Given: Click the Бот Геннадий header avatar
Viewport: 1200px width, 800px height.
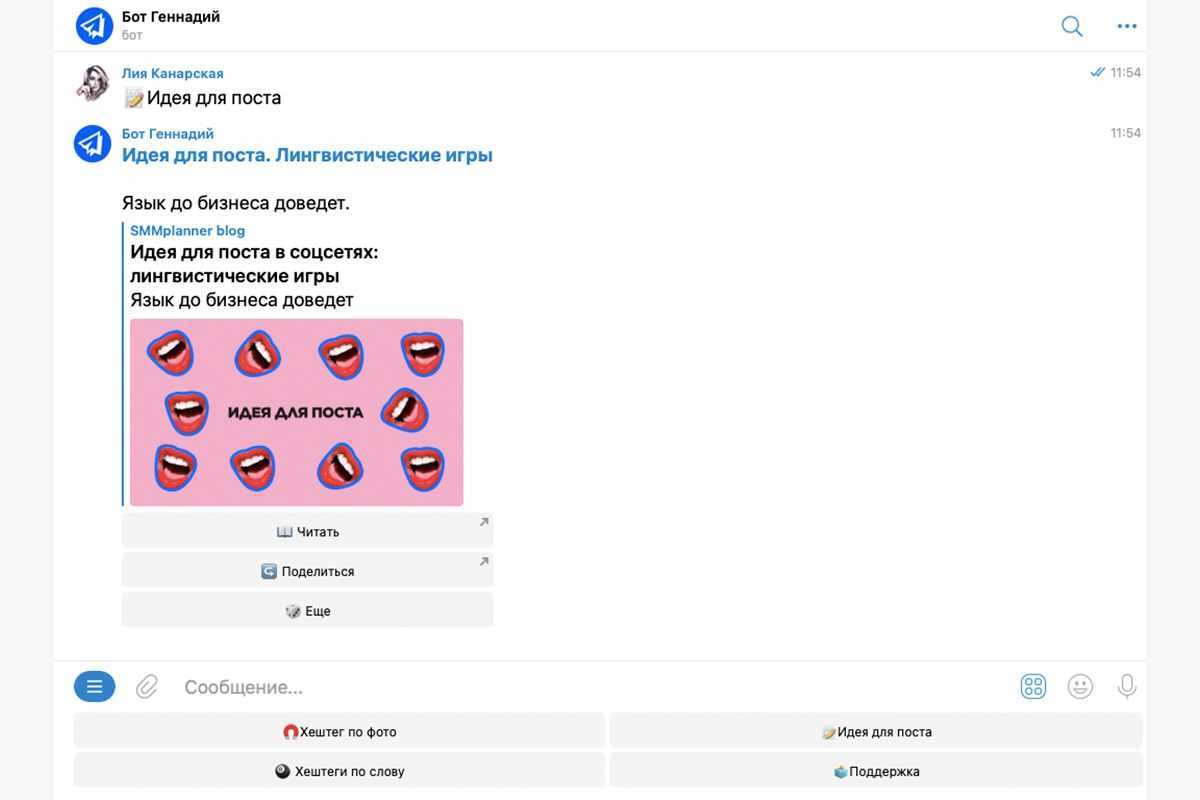Looking at the screenshot, I should 94,26.
